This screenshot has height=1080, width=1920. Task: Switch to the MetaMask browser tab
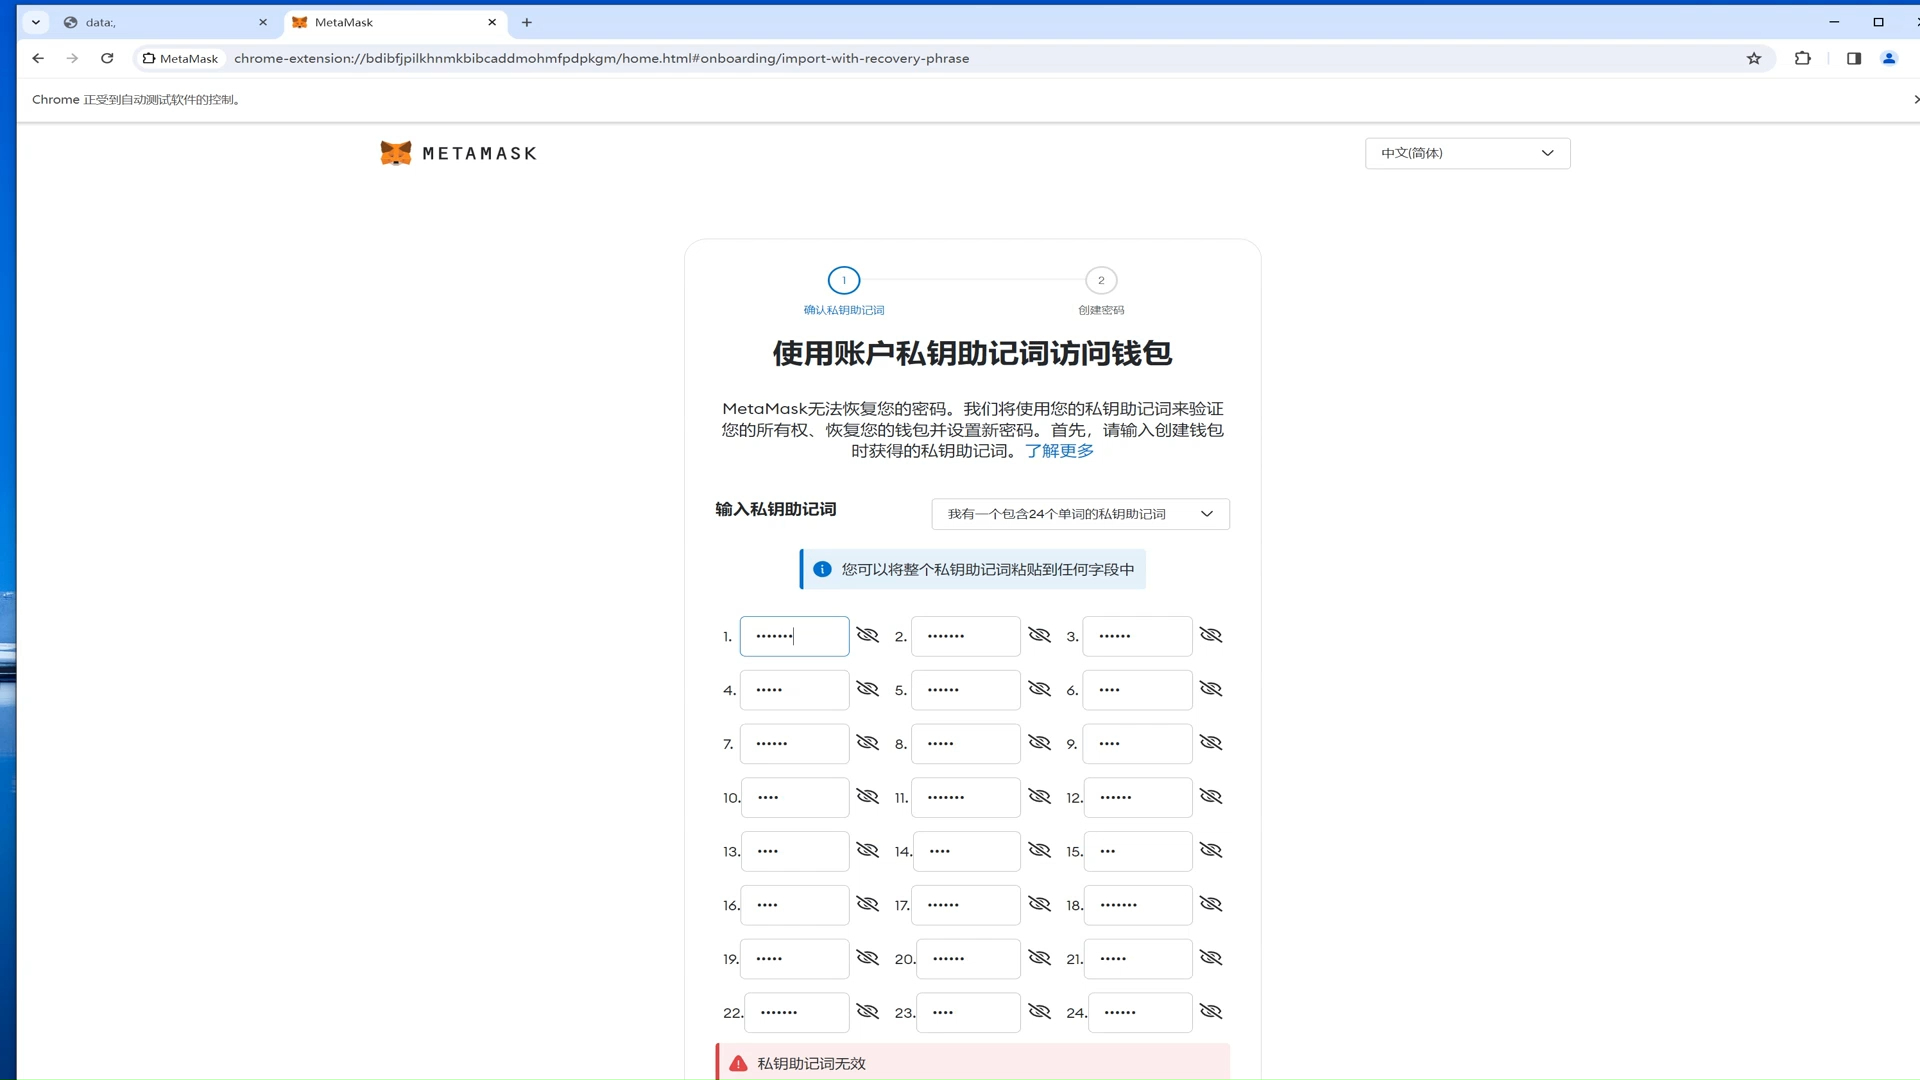coord(394,22)
